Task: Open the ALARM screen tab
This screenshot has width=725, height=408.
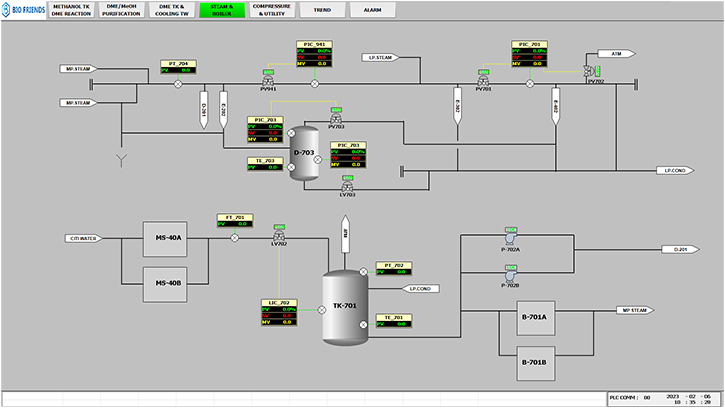Action: coord(373,10)
